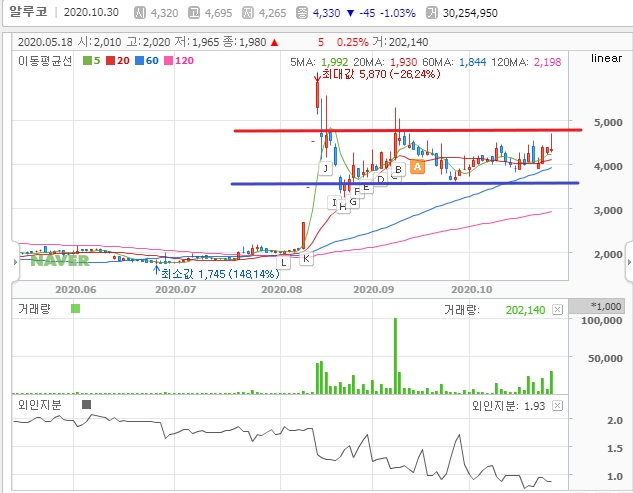Click the 2020.07 date axis label

tap(176, 290)
